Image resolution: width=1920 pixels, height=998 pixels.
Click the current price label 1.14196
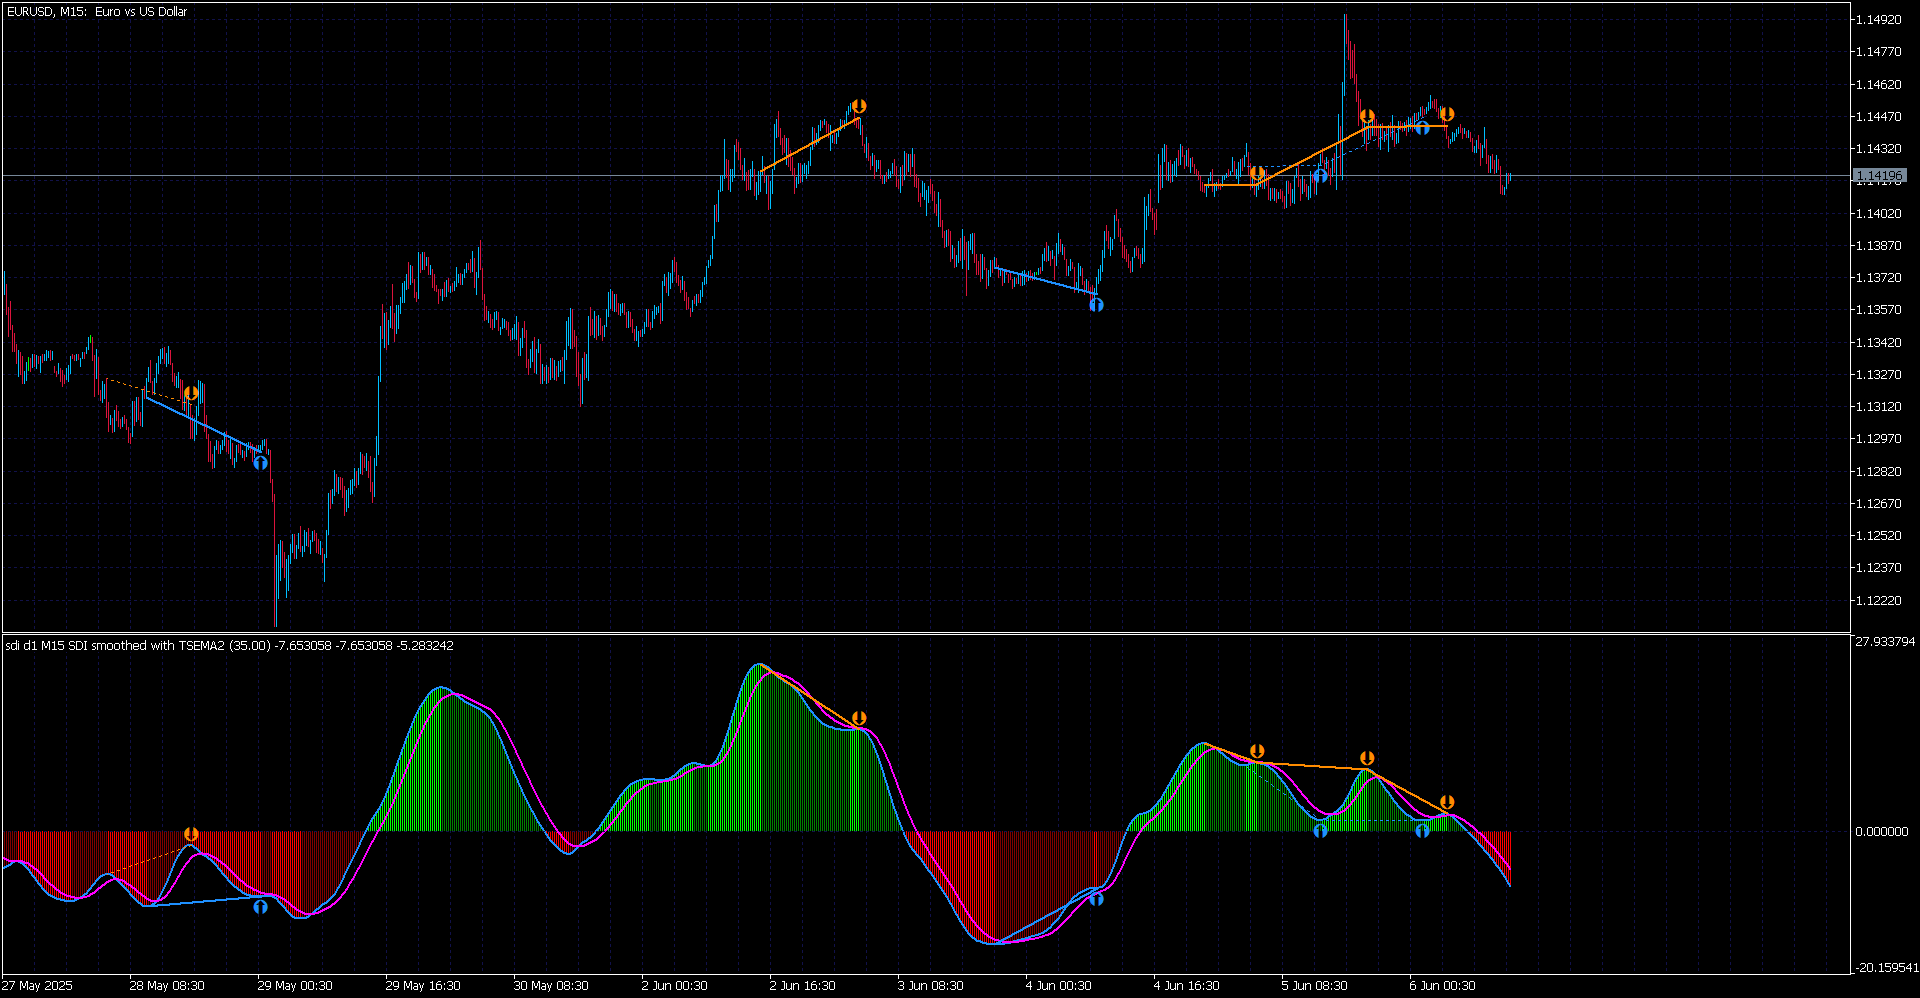(1879, 176)
